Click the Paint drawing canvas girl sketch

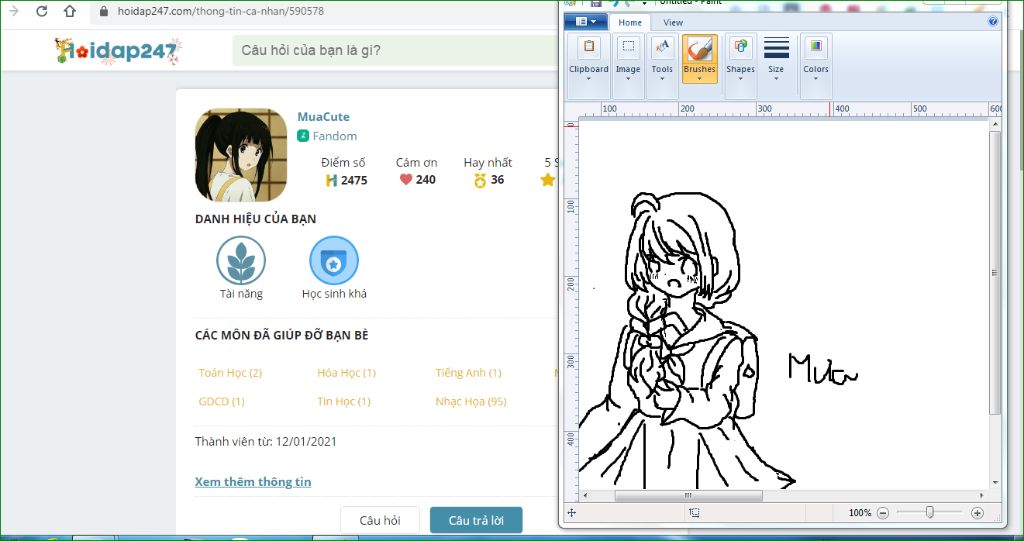point(686,340)
